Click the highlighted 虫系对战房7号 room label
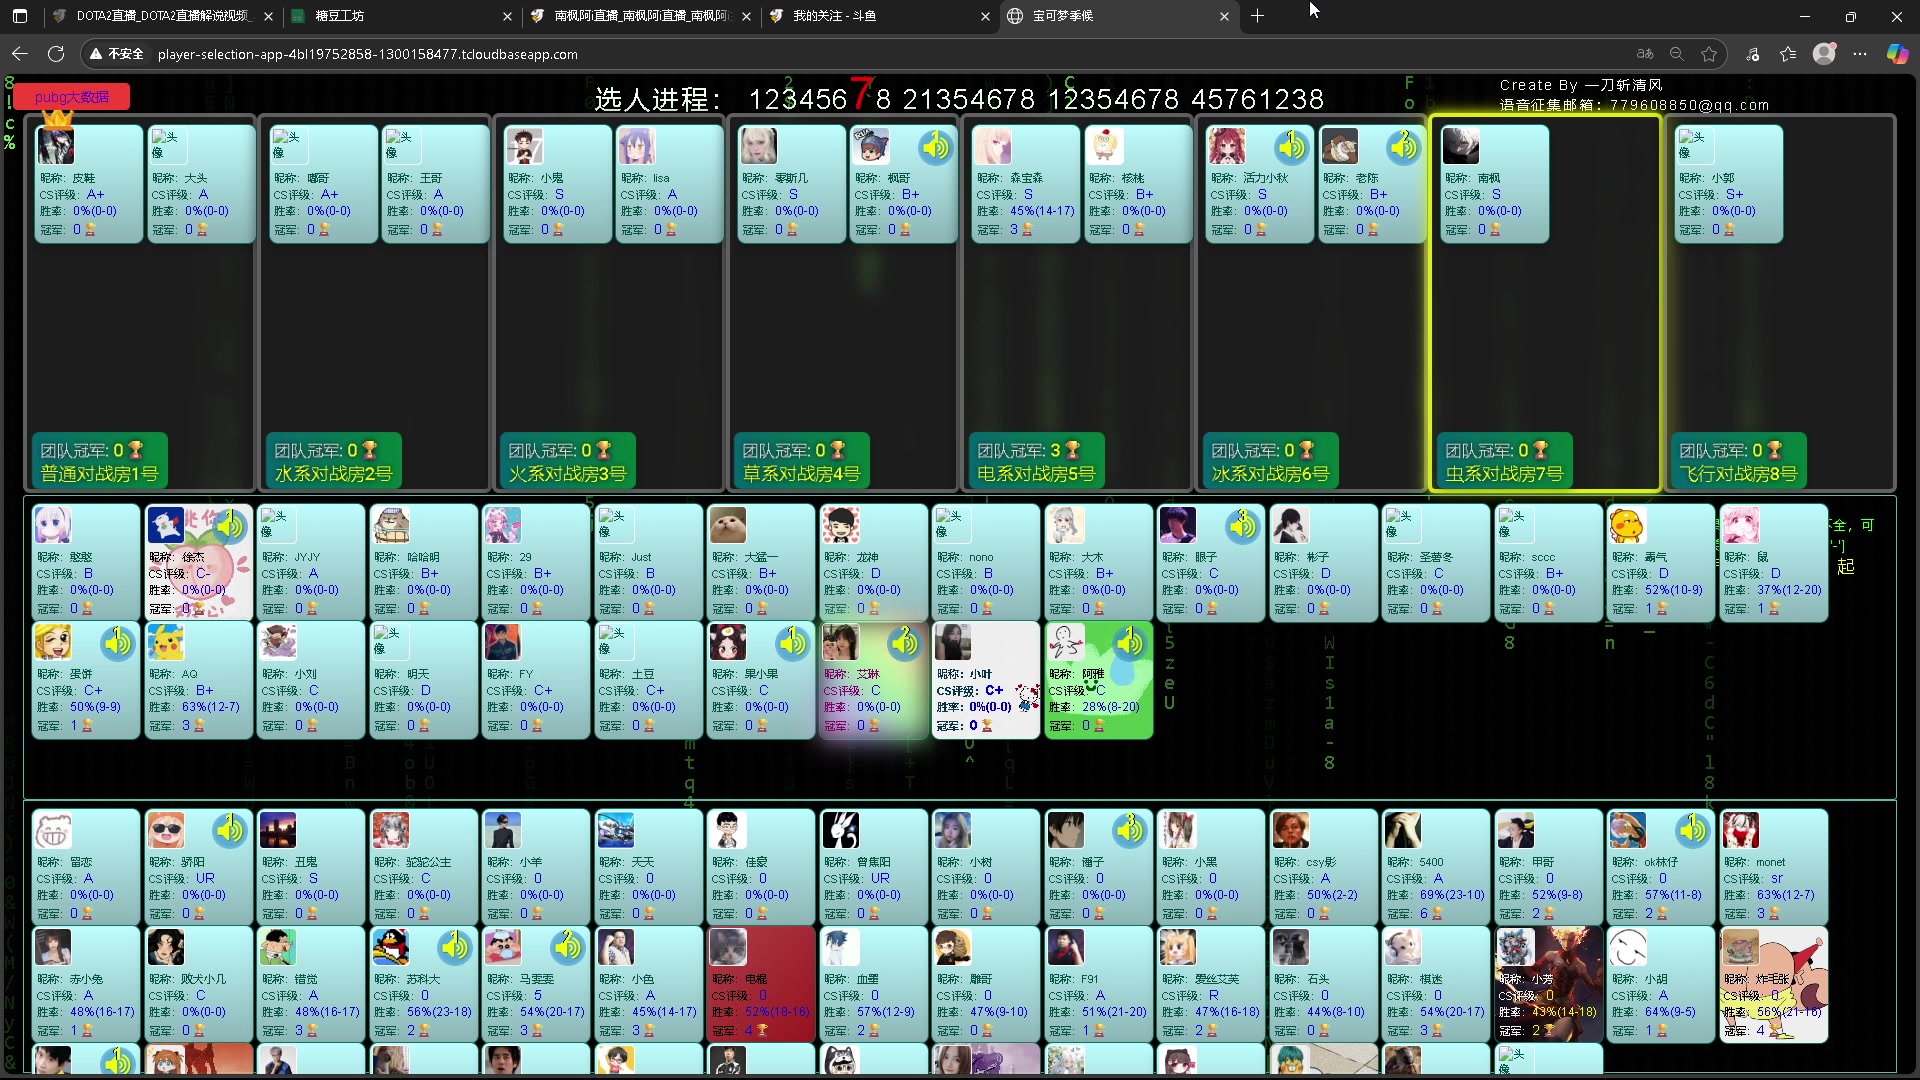 click(1504, 474)
